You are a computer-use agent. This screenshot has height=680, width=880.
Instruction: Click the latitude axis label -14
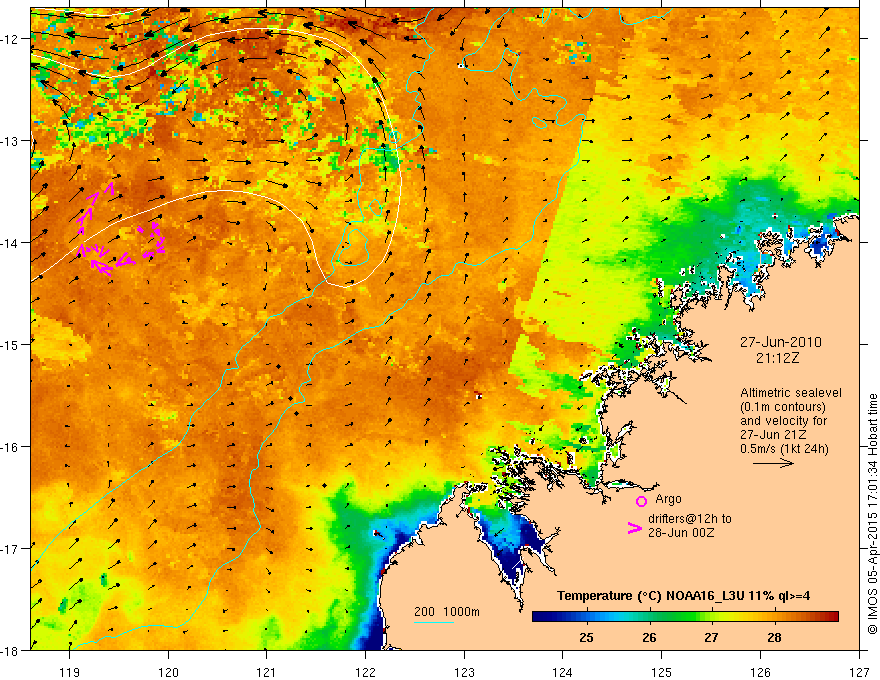tap(11, 243)
